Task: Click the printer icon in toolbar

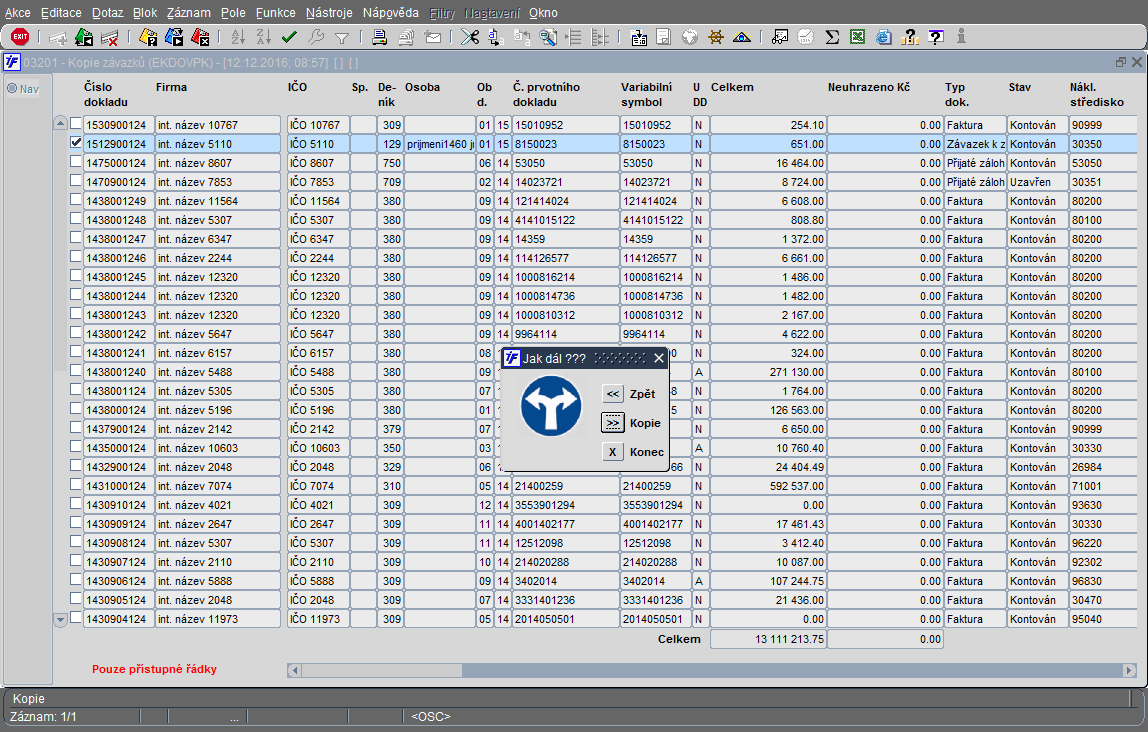Action: point(379,37)
